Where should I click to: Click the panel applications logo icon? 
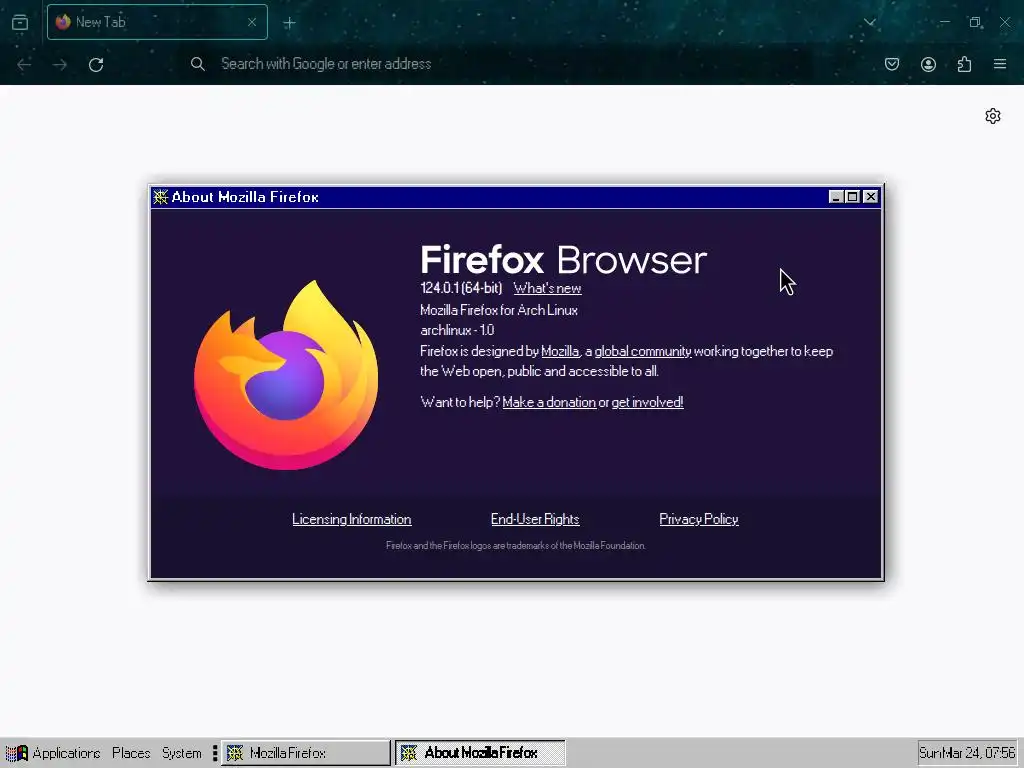17,753
